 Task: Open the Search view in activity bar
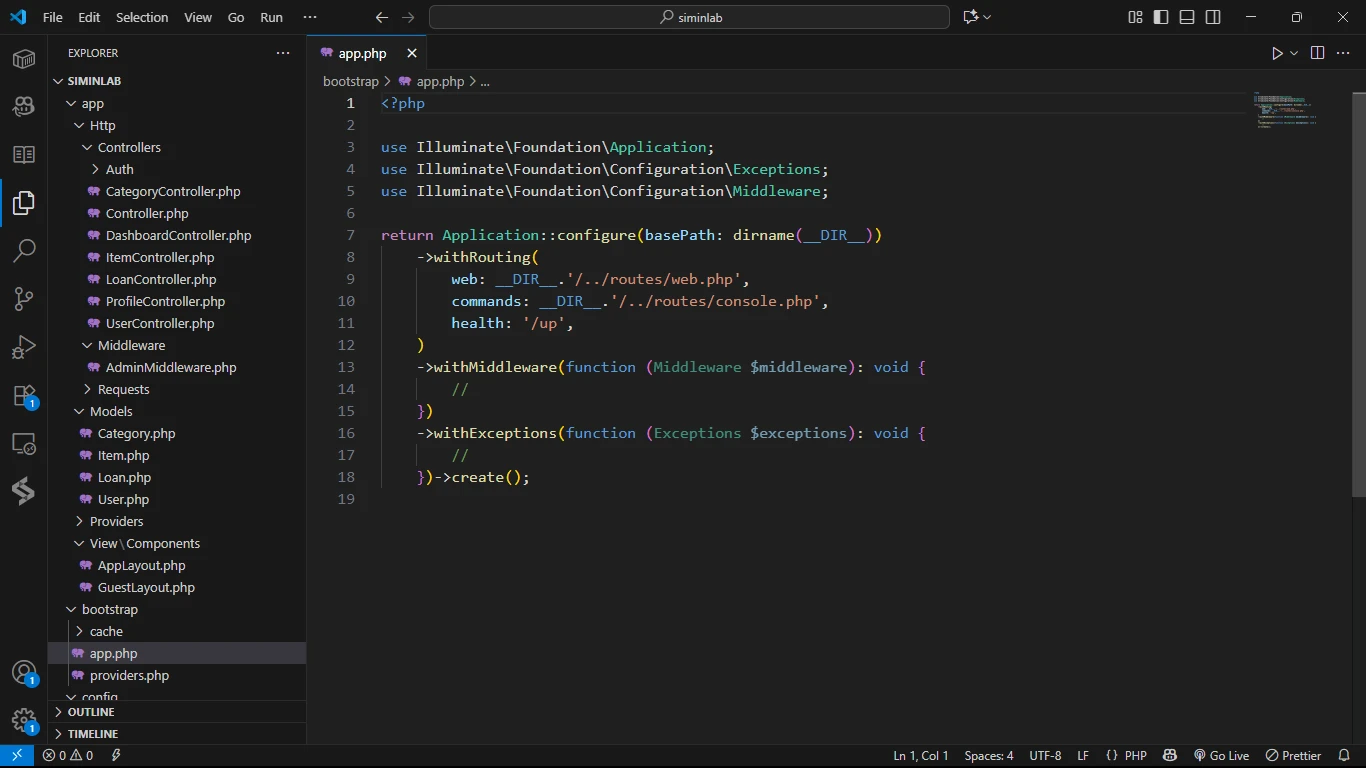(x=24, y=250)
